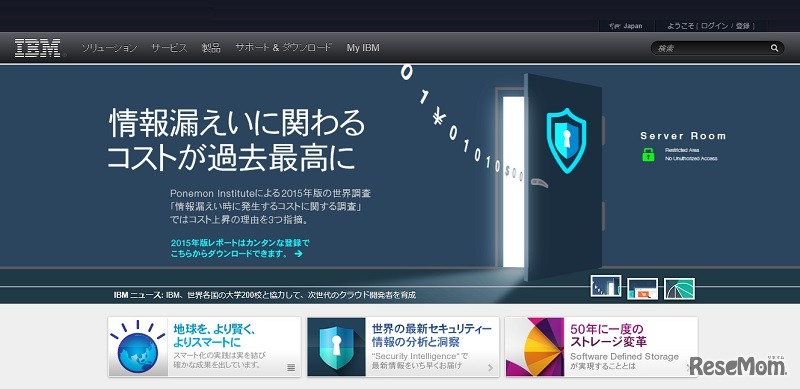This screenshot has height=389, width=800.
Task: Open the 地球を、より賢く、よりスマートに card title
Action: (x=214, y=335)
